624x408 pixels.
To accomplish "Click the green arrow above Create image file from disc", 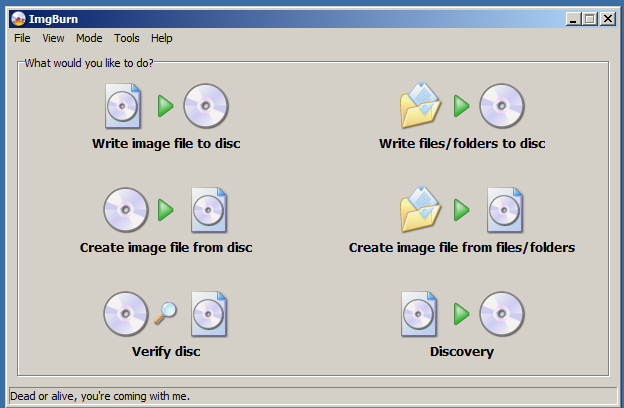I will [166, 210].
